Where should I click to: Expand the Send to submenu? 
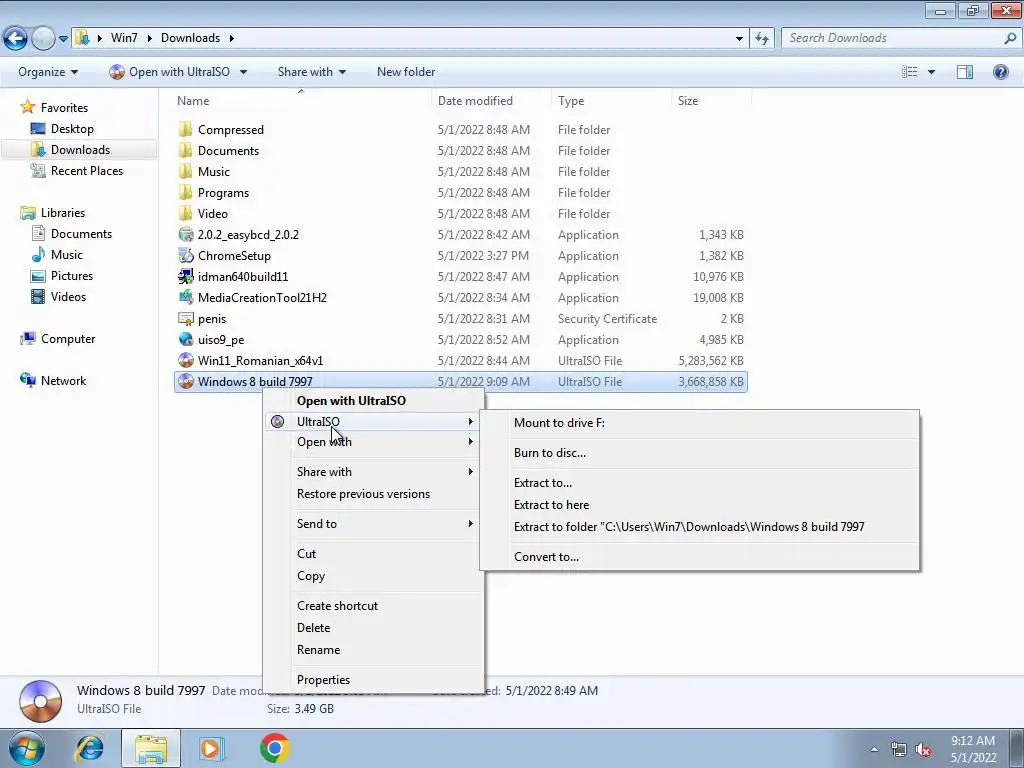click(374, 524)
